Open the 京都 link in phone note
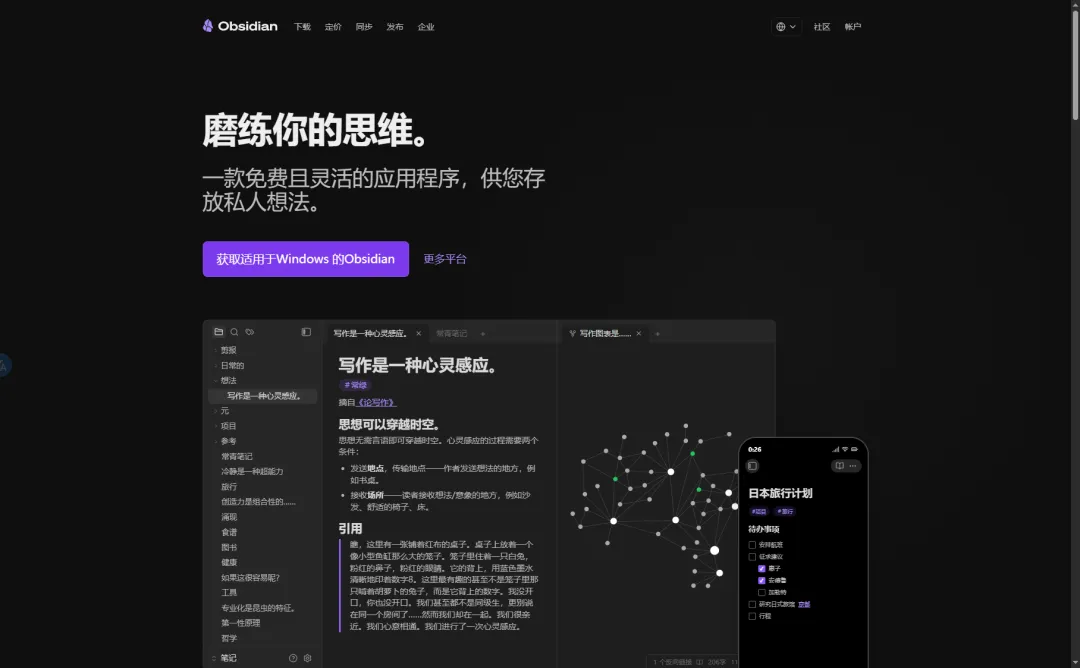The height and width of the screenshot is (668, 1080). (804, 605)
